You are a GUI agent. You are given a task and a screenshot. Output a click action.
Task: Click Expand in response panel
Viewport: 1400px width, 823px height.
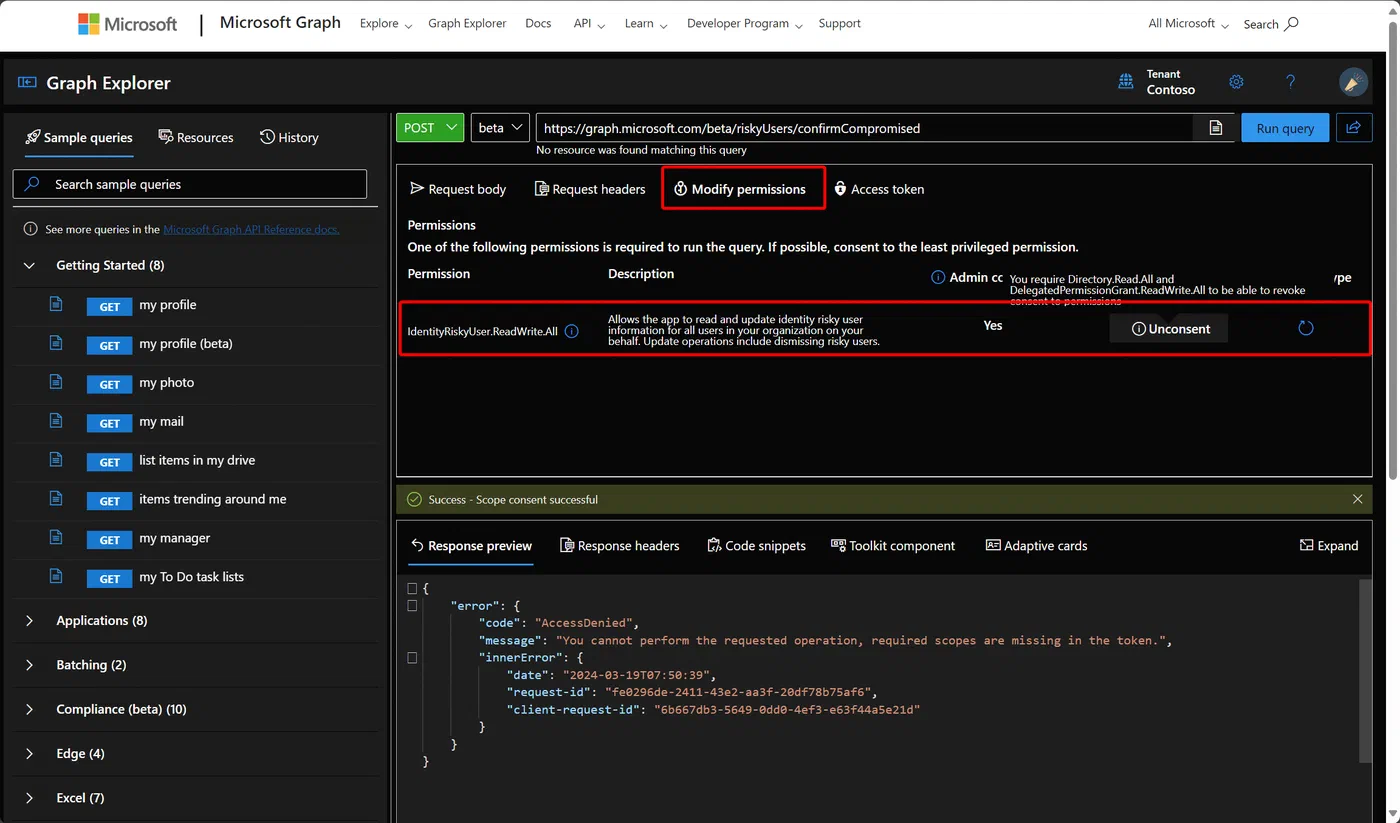click(1329, 545)
